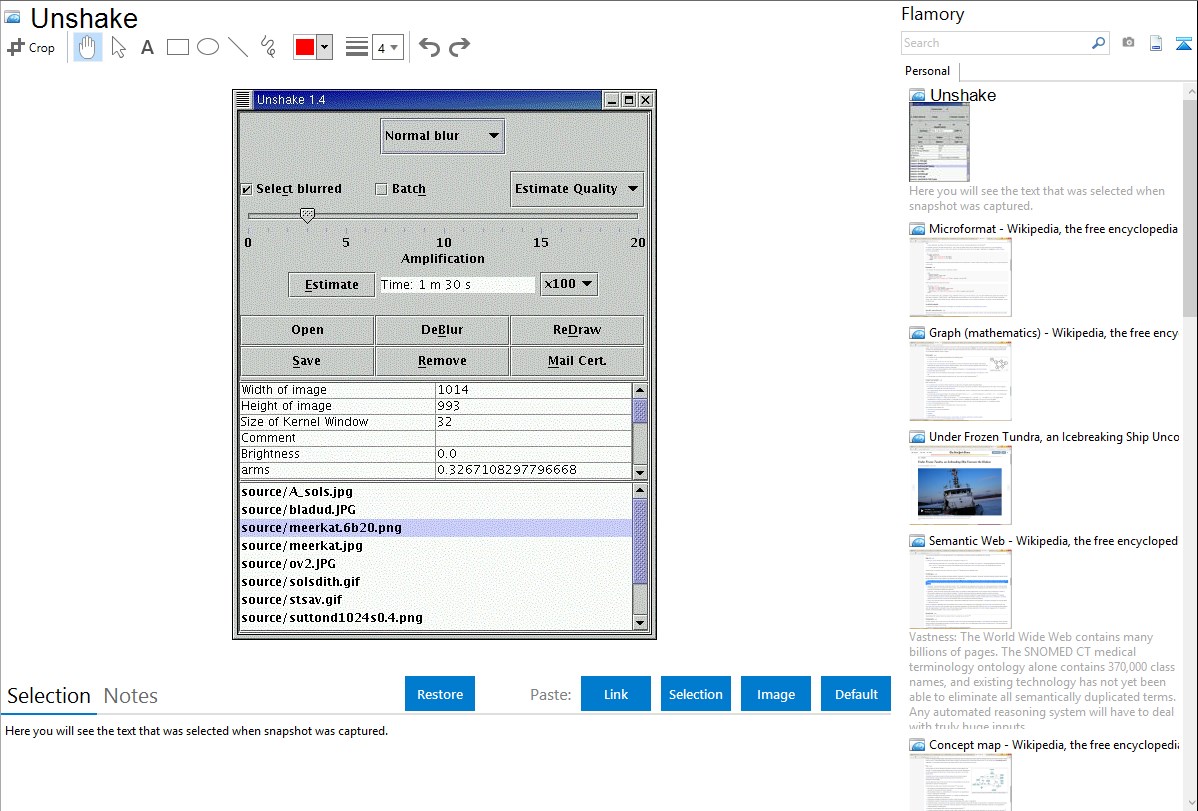Select the ellipse shape tool
Viewport: 1198px width, 811px height.
pos(208,47)
